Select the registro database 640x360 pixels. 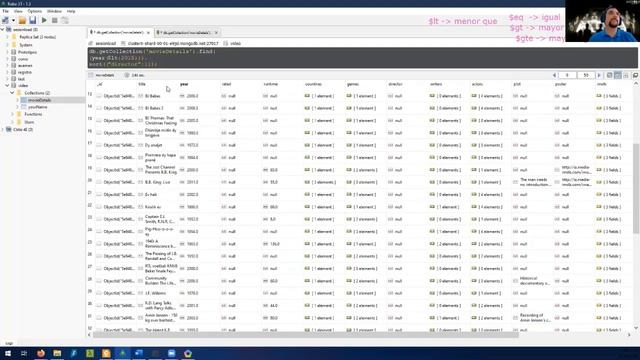(24, 72)
